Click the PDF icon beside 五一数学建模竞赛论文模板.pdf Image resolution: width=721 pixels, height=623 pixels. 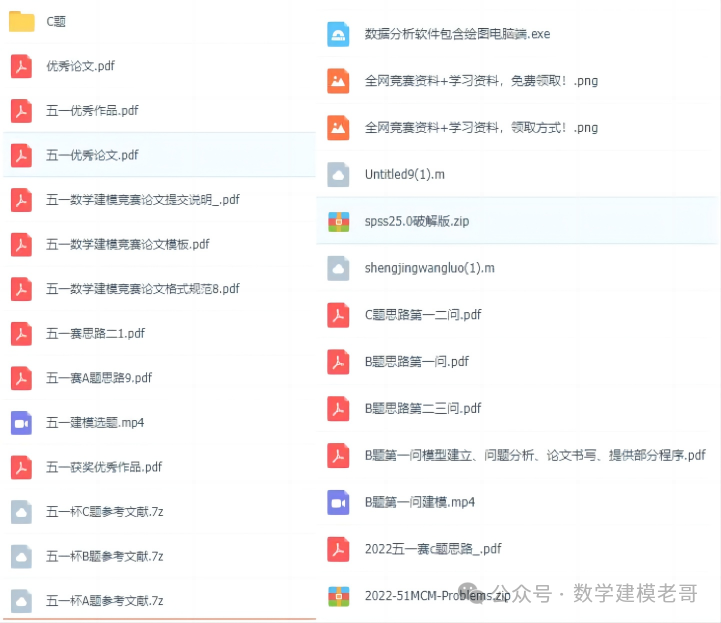coord(21,245)
